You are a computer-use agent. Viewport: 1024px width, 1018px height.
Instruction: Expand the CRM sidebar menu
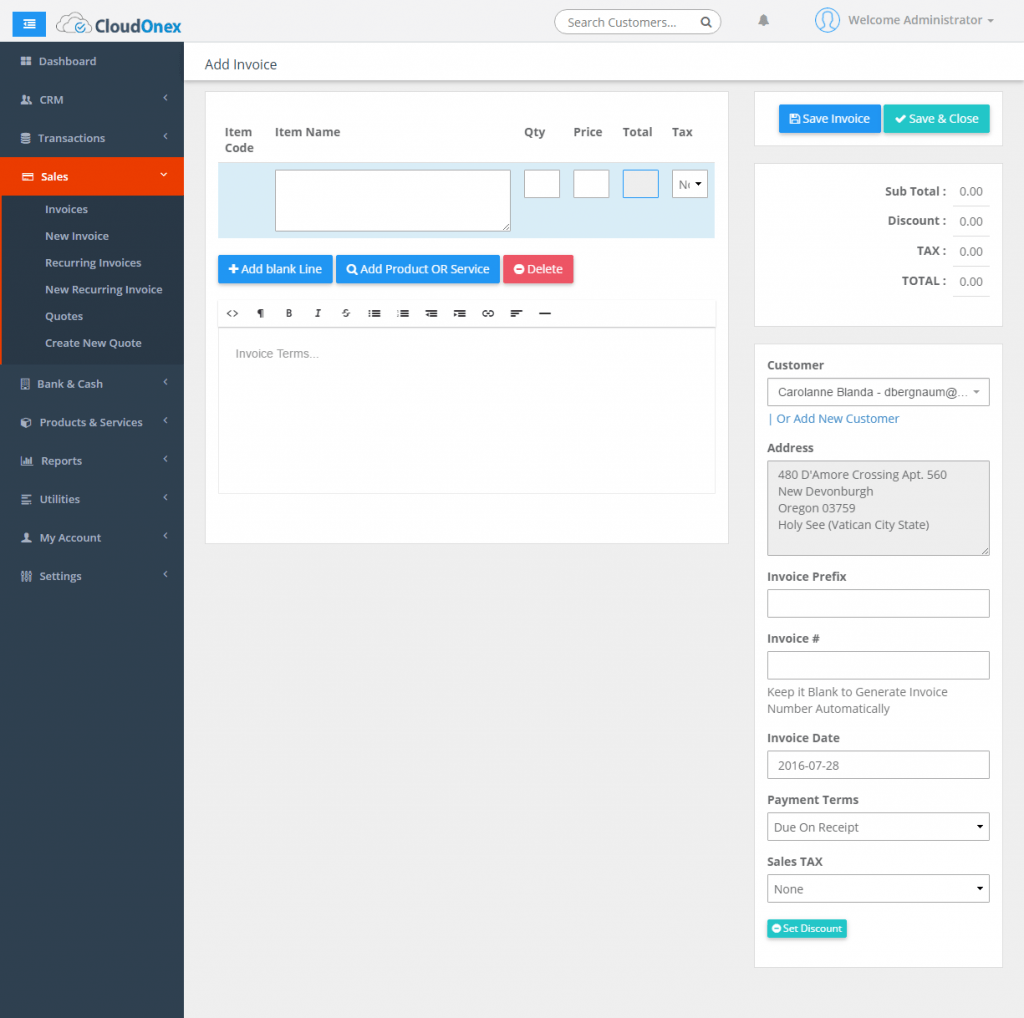pos(92,100)
